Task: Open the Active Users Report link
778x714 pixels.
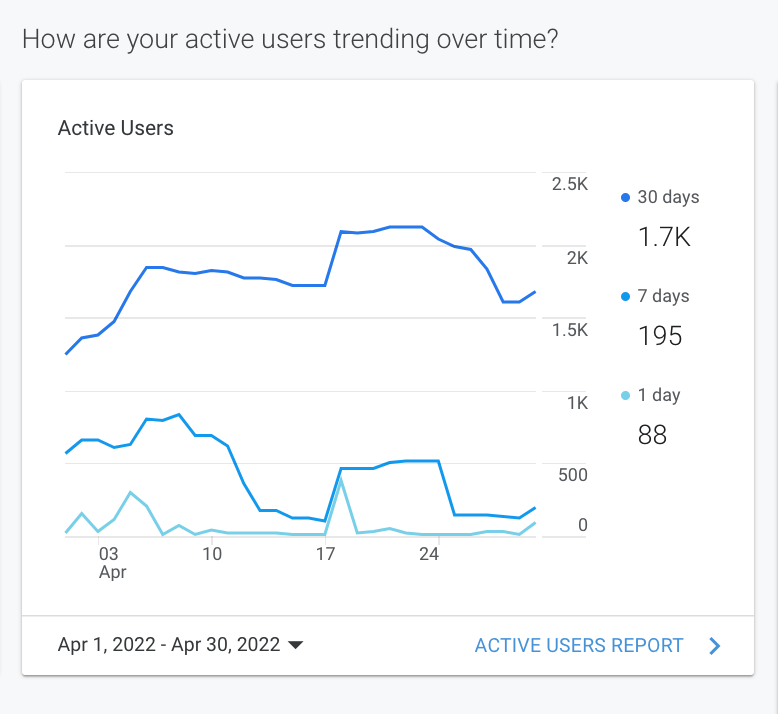Action: (x=579, y=646)
